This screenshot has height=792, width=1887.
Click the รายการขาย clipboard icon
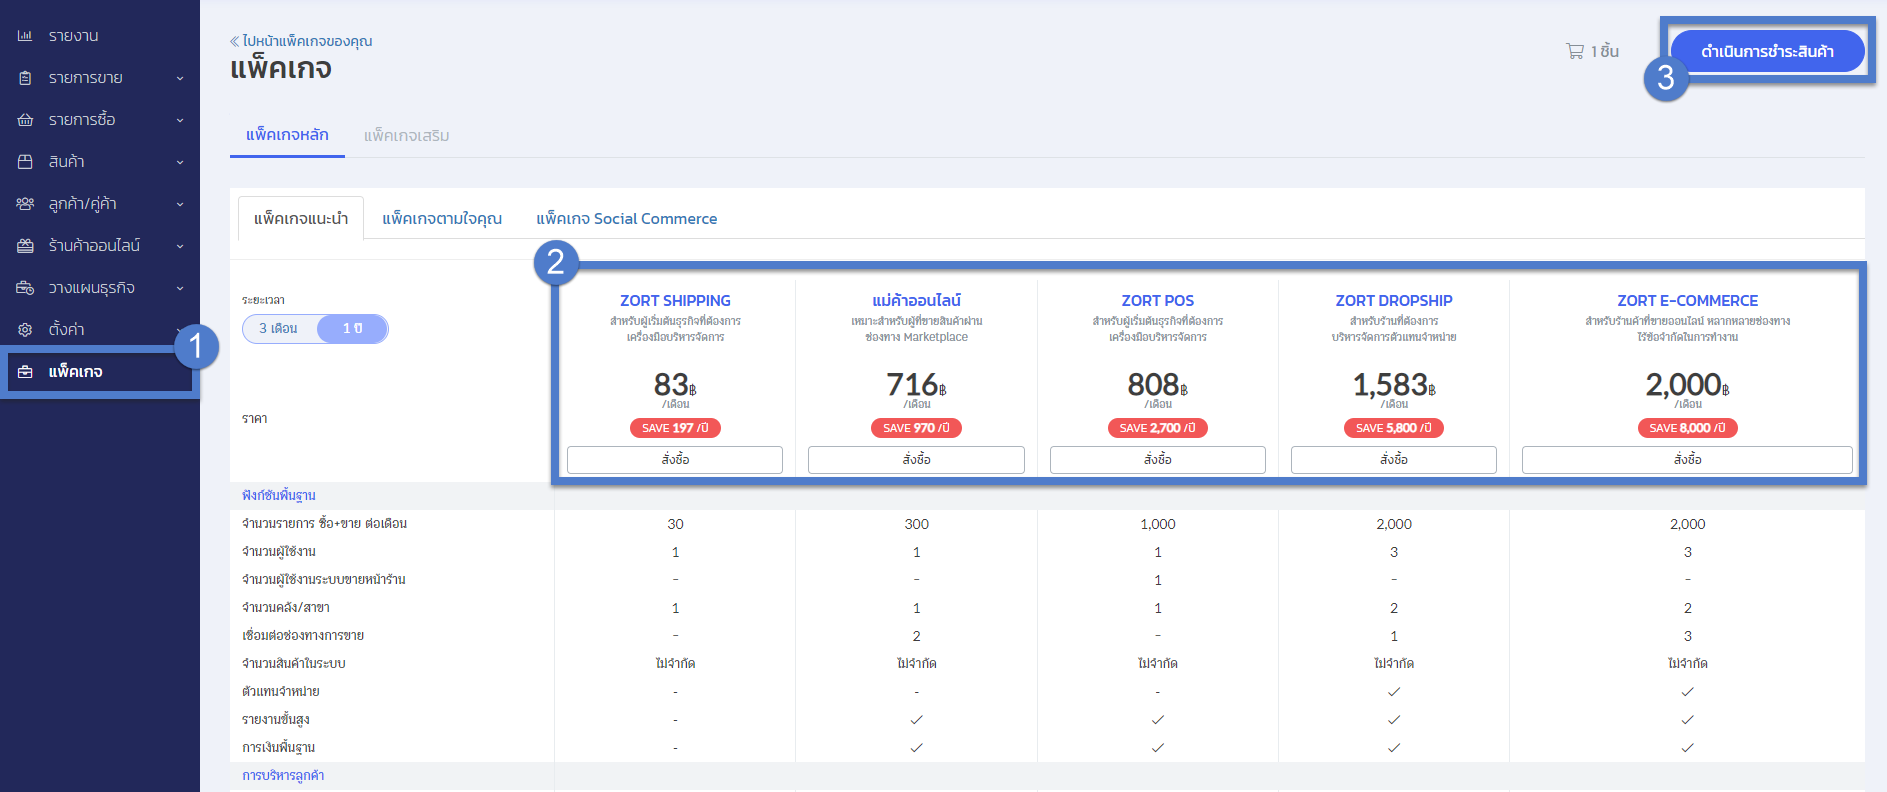coord(25,78)
